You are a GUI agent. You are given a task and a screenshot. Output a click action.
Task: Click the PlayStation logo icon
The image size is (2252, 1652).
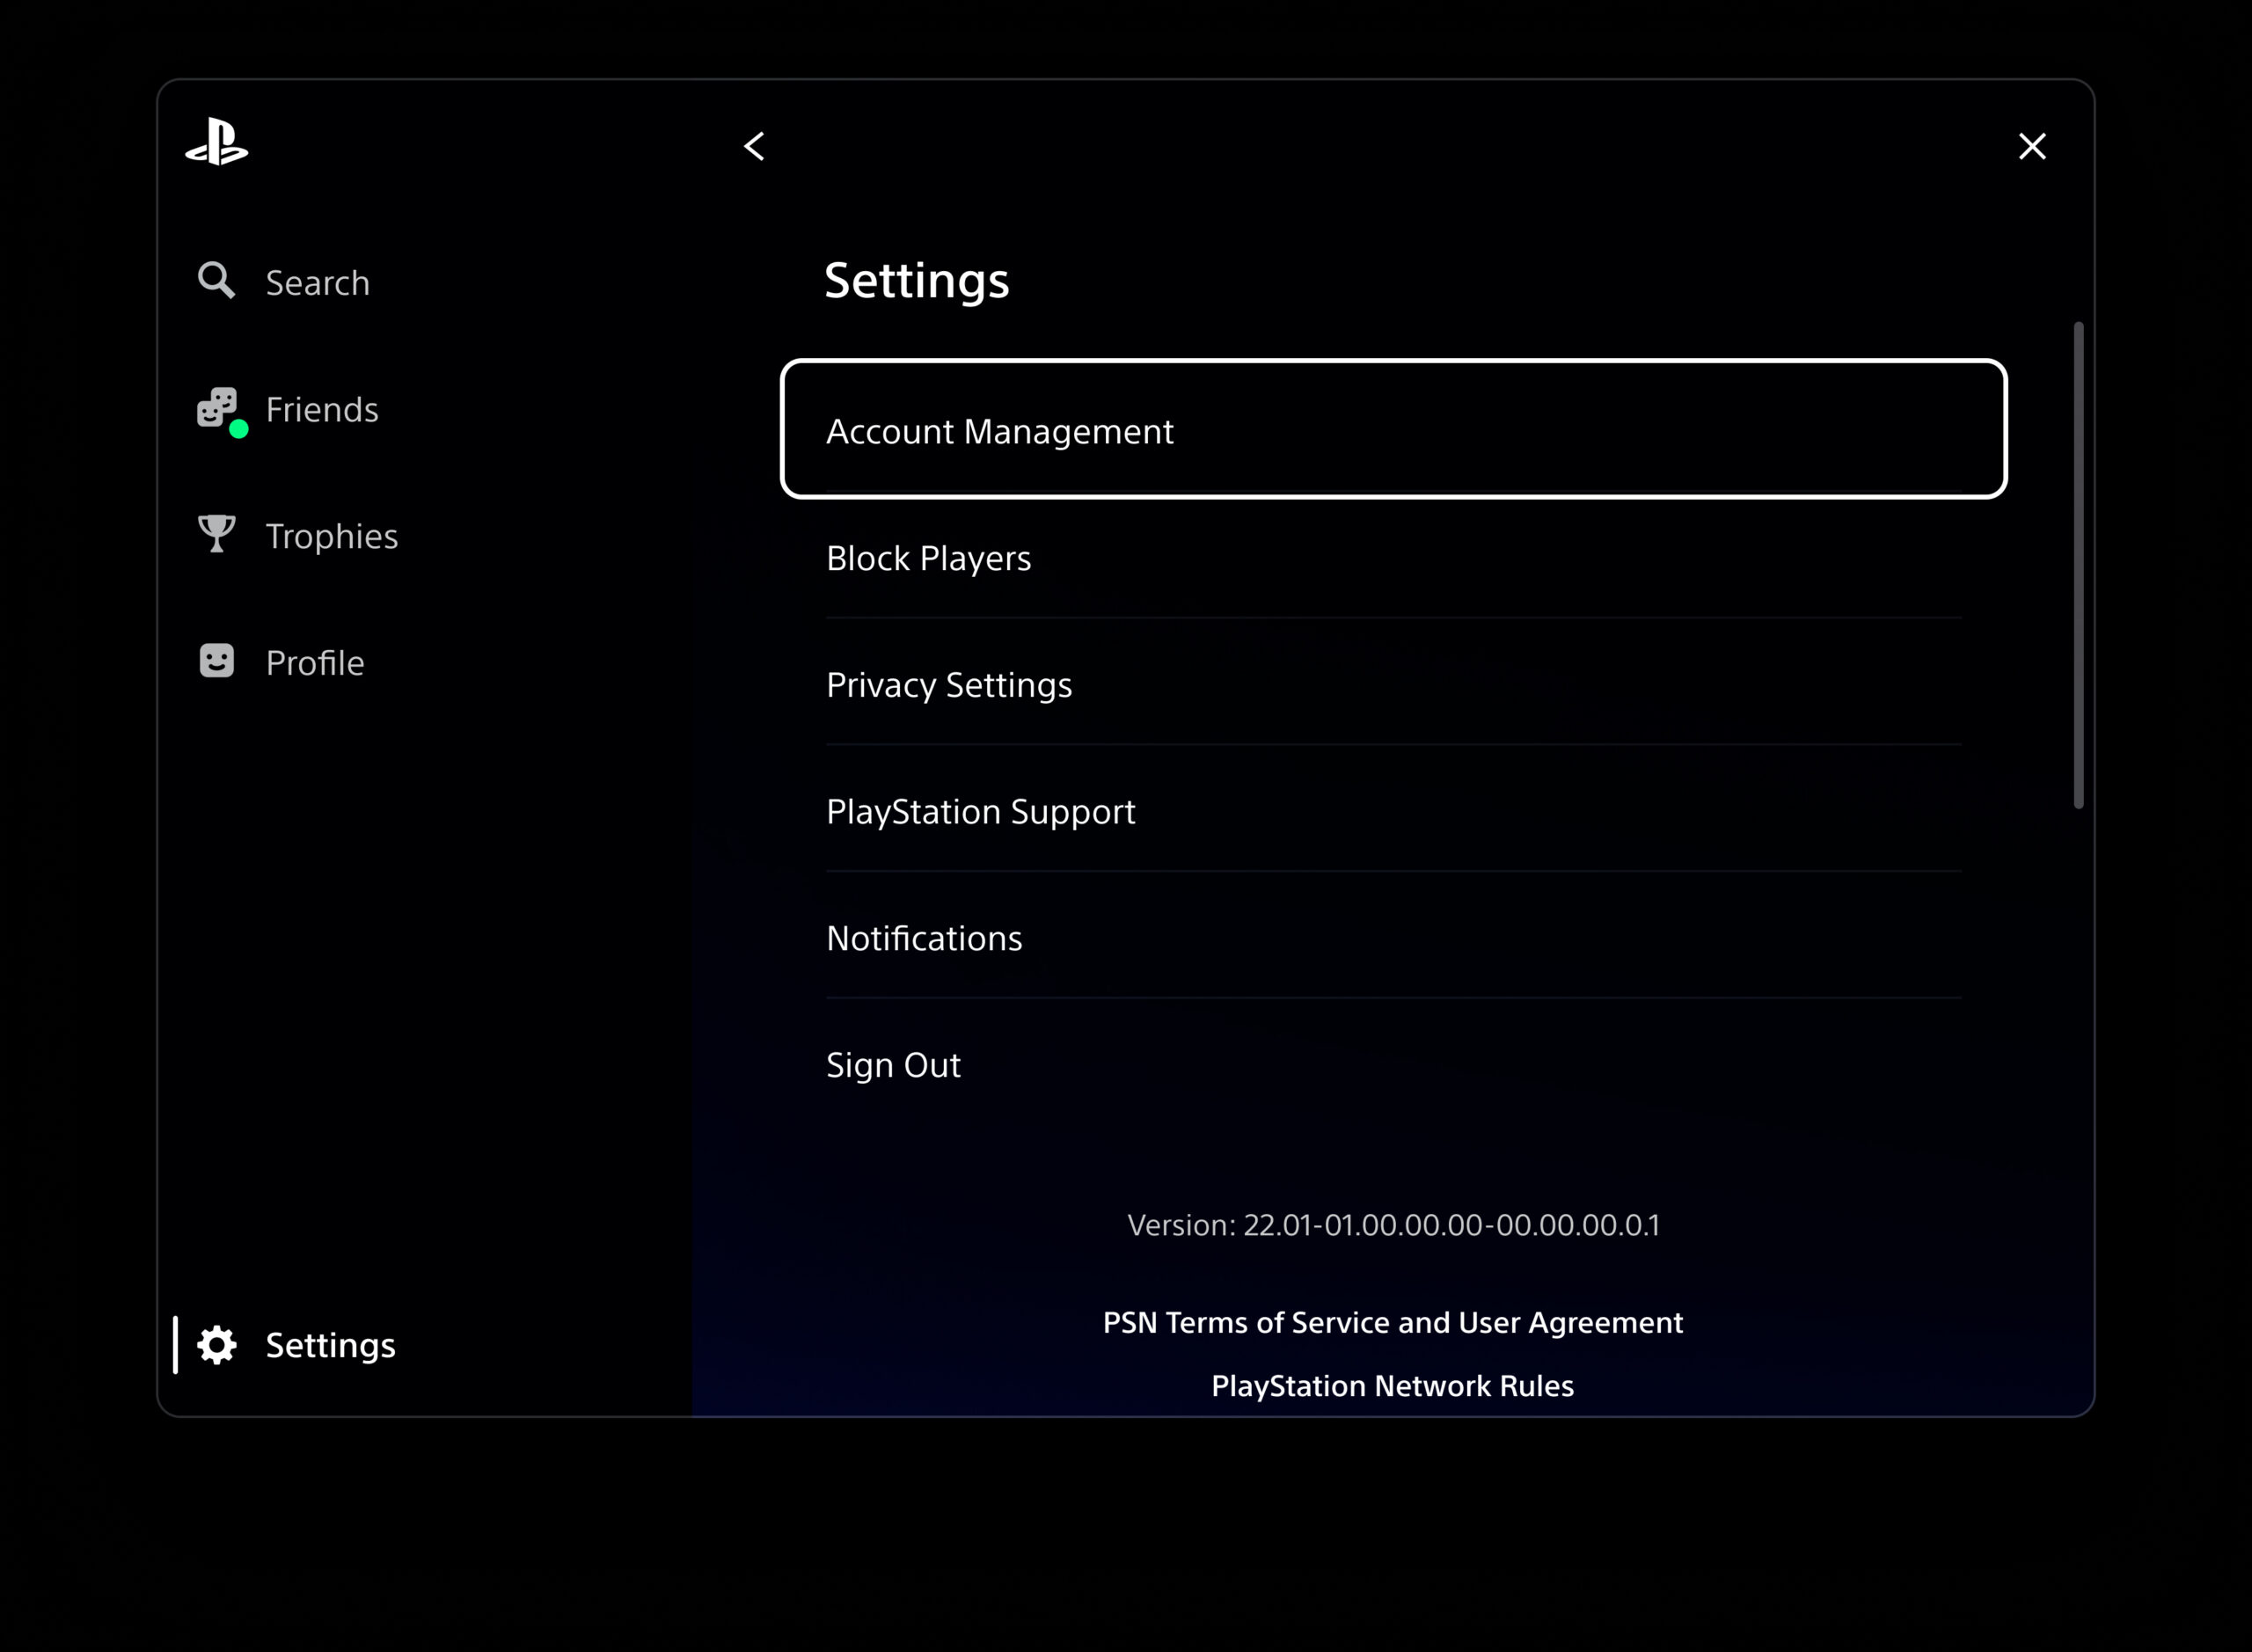(217, 143)
